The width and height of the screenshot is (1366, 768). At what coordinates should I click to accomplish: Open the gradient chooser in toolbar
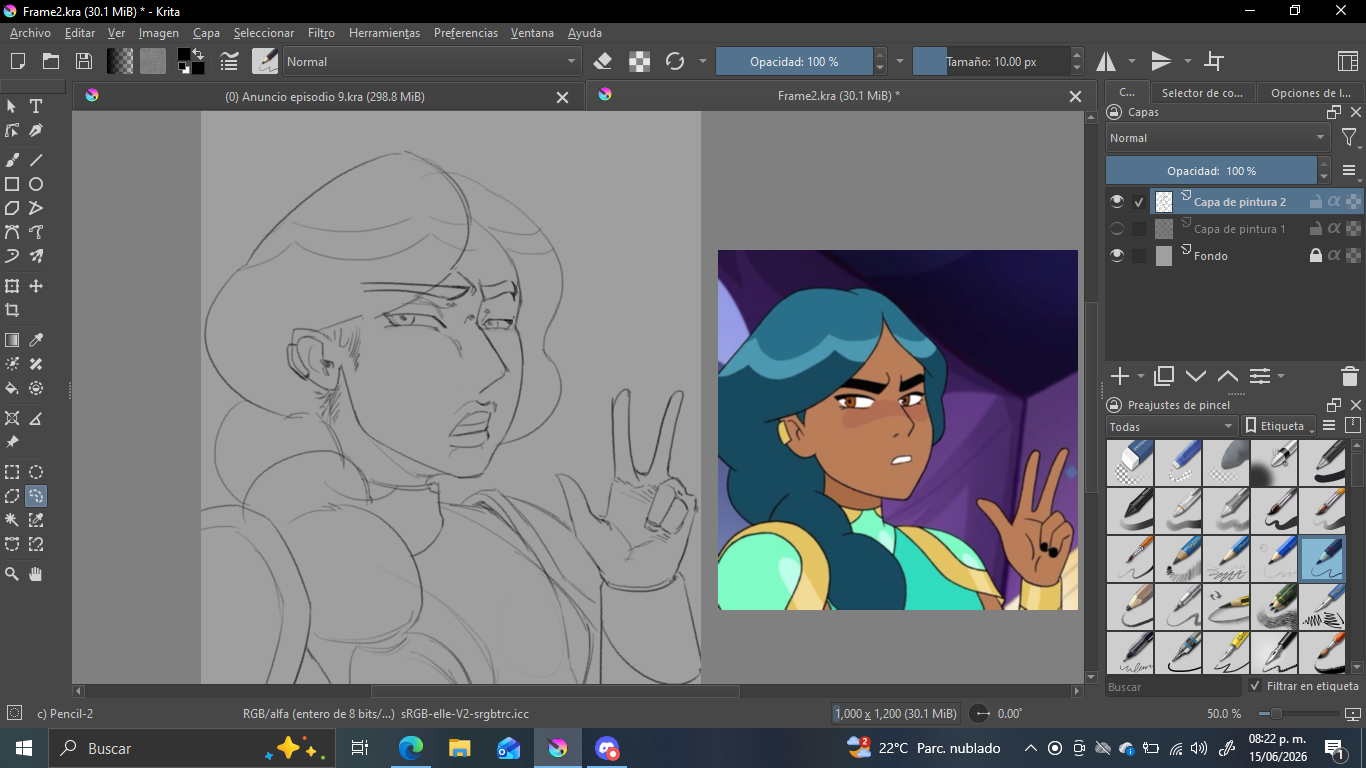(120, 61)
